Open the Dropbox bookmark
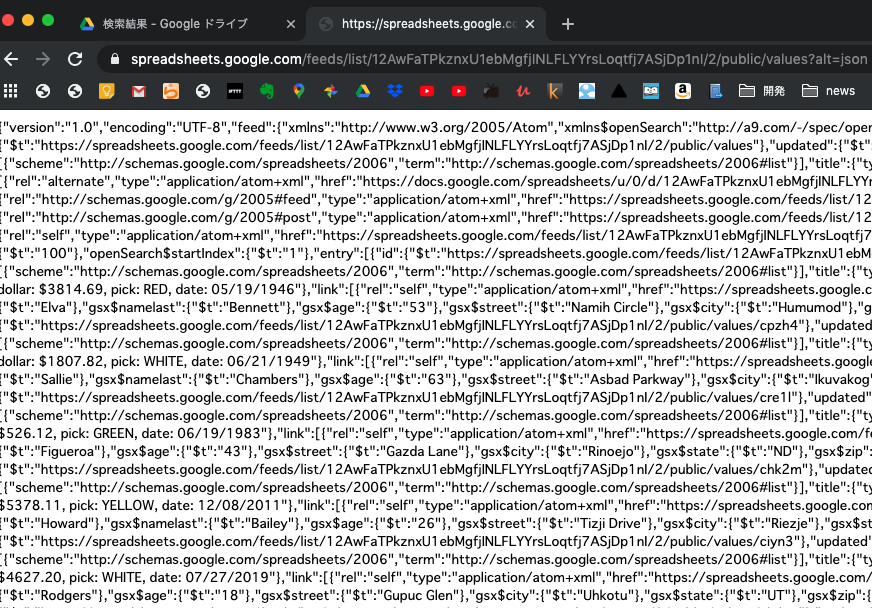Screen dimensions: 872x608 (x=395, y=91)
